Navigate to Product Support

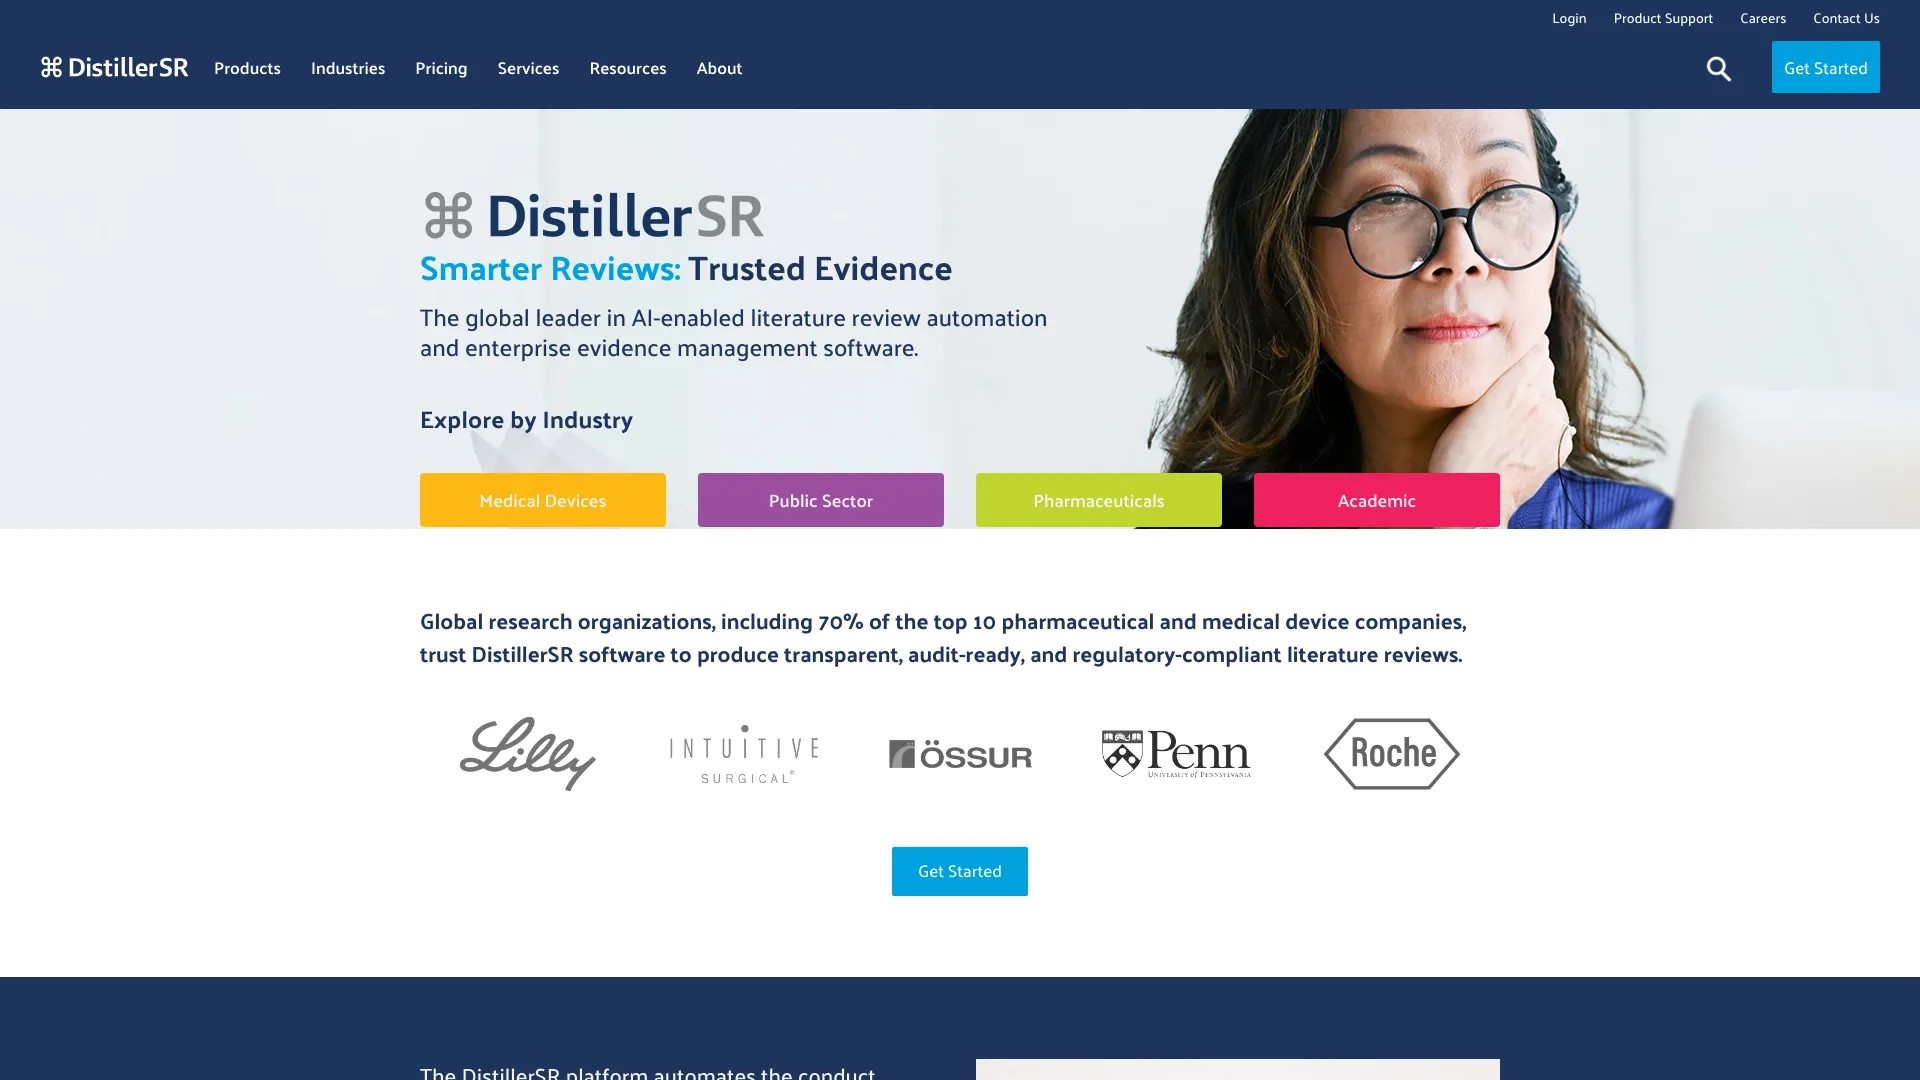[x=1662, y=18]
